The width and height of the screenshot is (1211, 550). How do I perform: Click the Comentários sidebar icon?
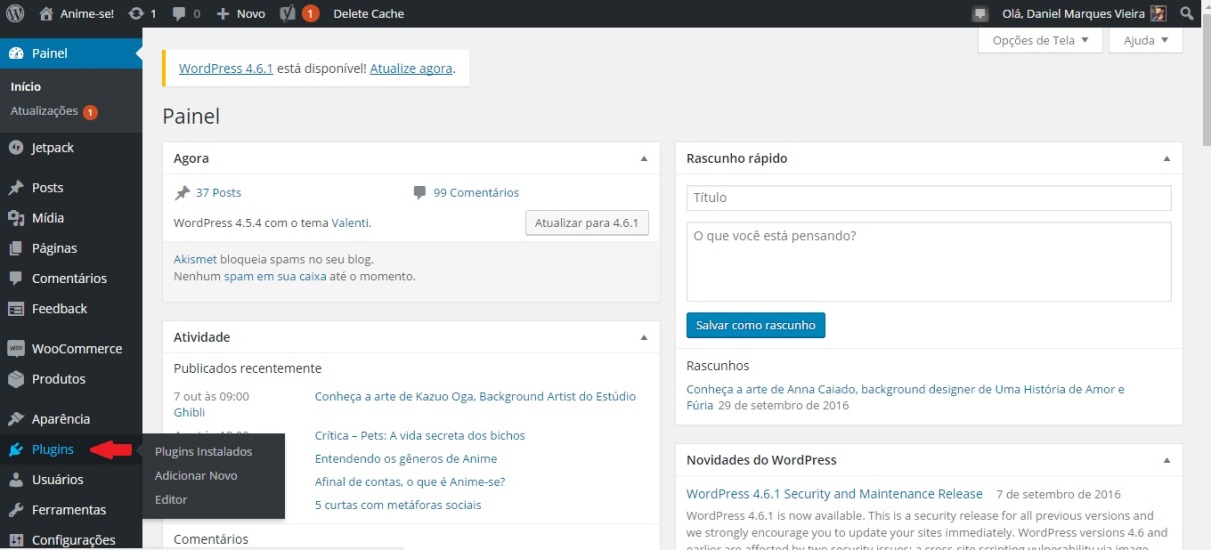coord(15,278)
